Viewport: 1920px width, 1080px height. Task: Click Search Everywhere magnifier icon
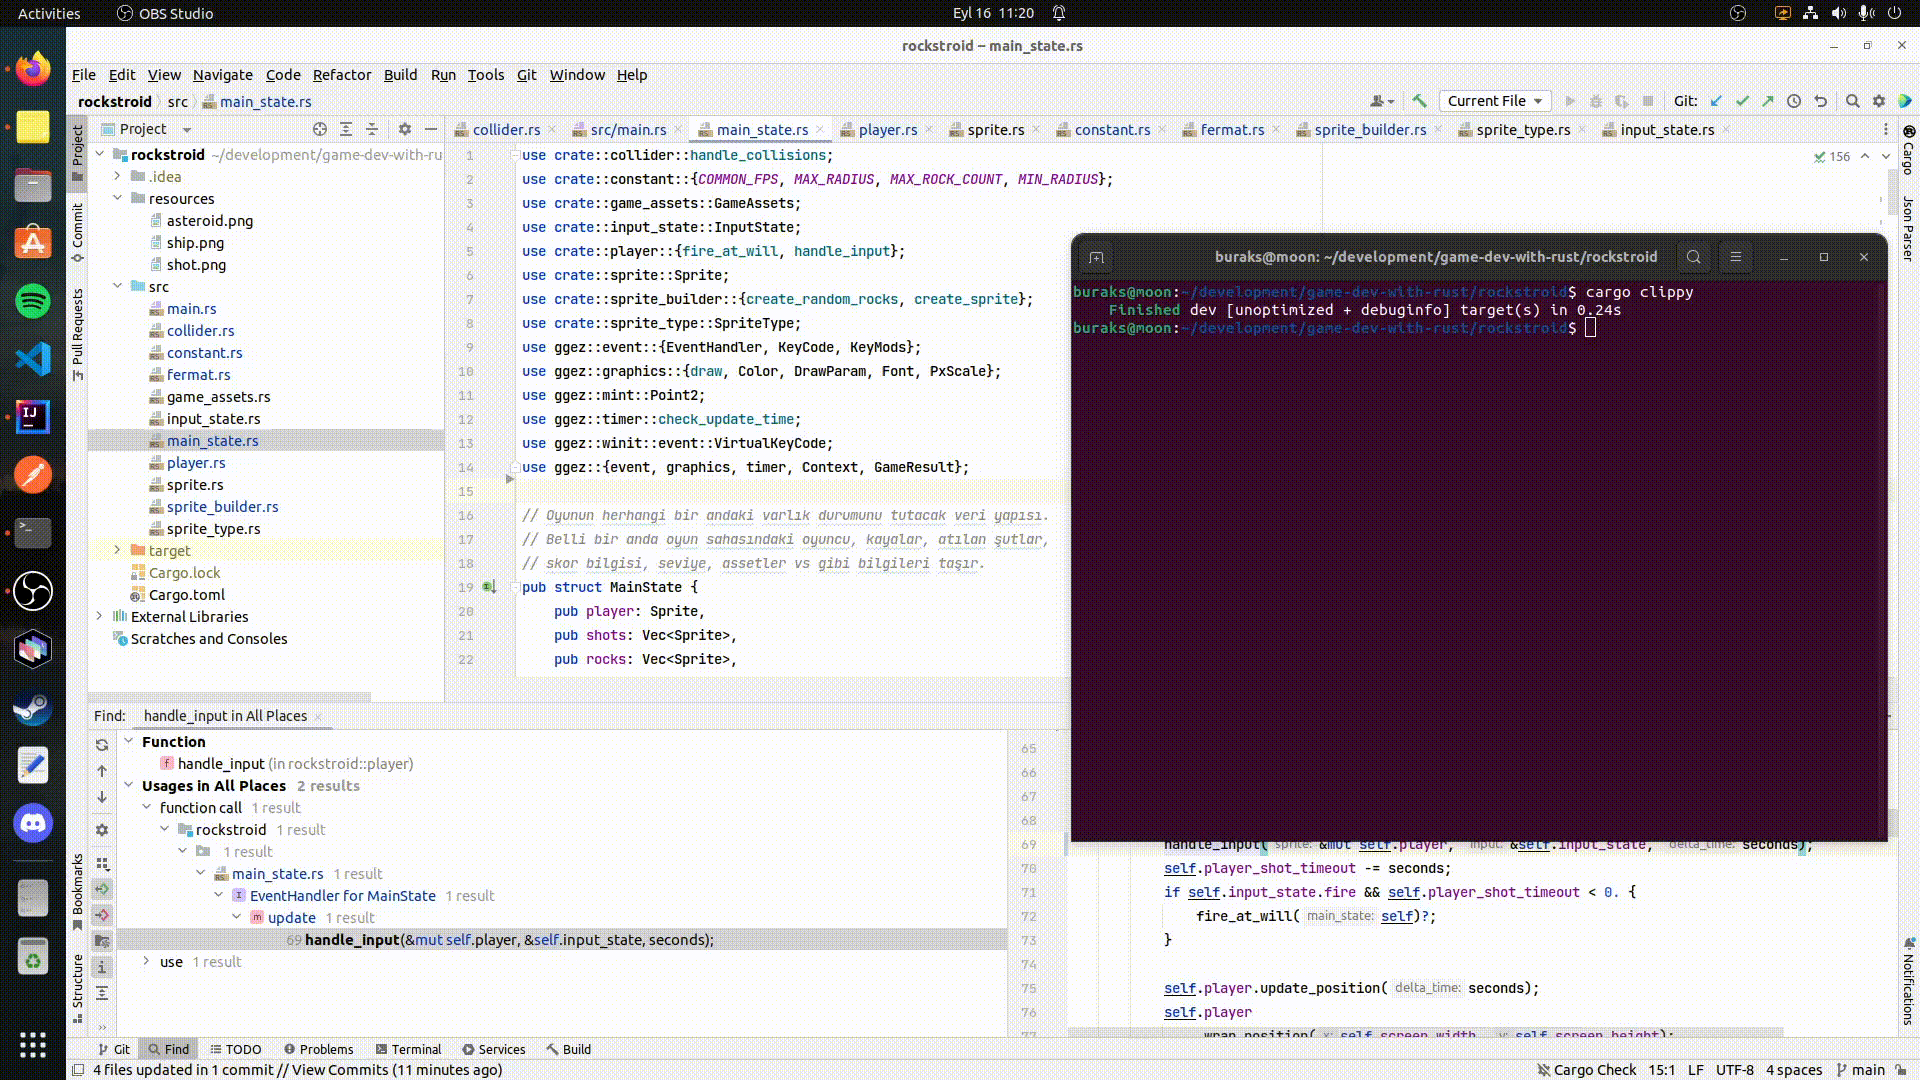(x=1852, y=101)
